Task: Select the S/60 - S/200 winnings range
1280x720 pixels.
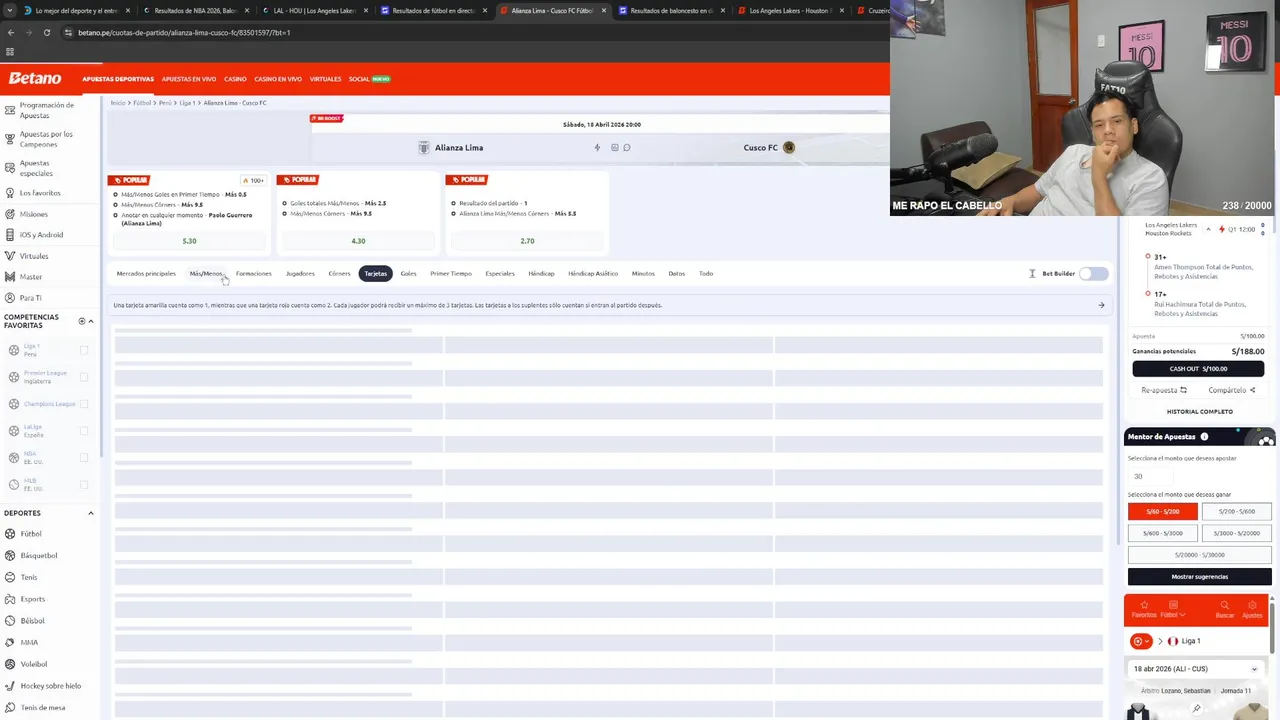Action: [x=1162, y=511]
